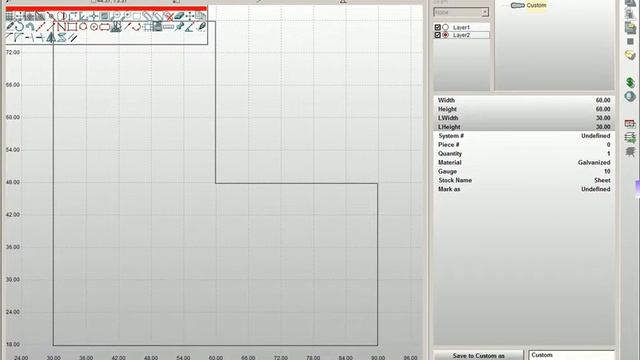Select the pushpin tool in second row

point(179,27)
